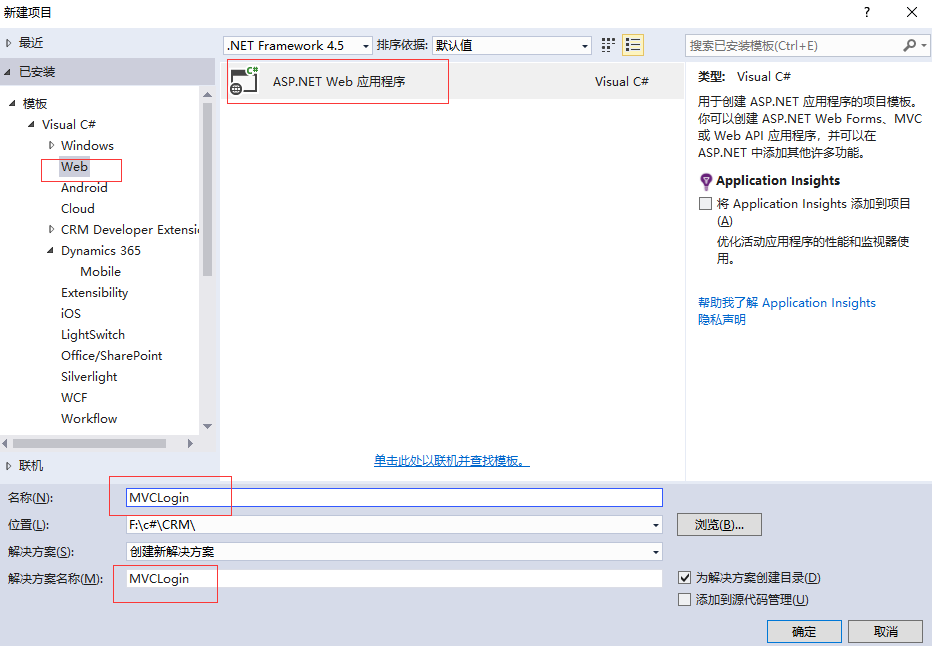Open the .NET Framework 4.5 dropdown
Viewport: 932px width, 646px height.
(298, 45)
